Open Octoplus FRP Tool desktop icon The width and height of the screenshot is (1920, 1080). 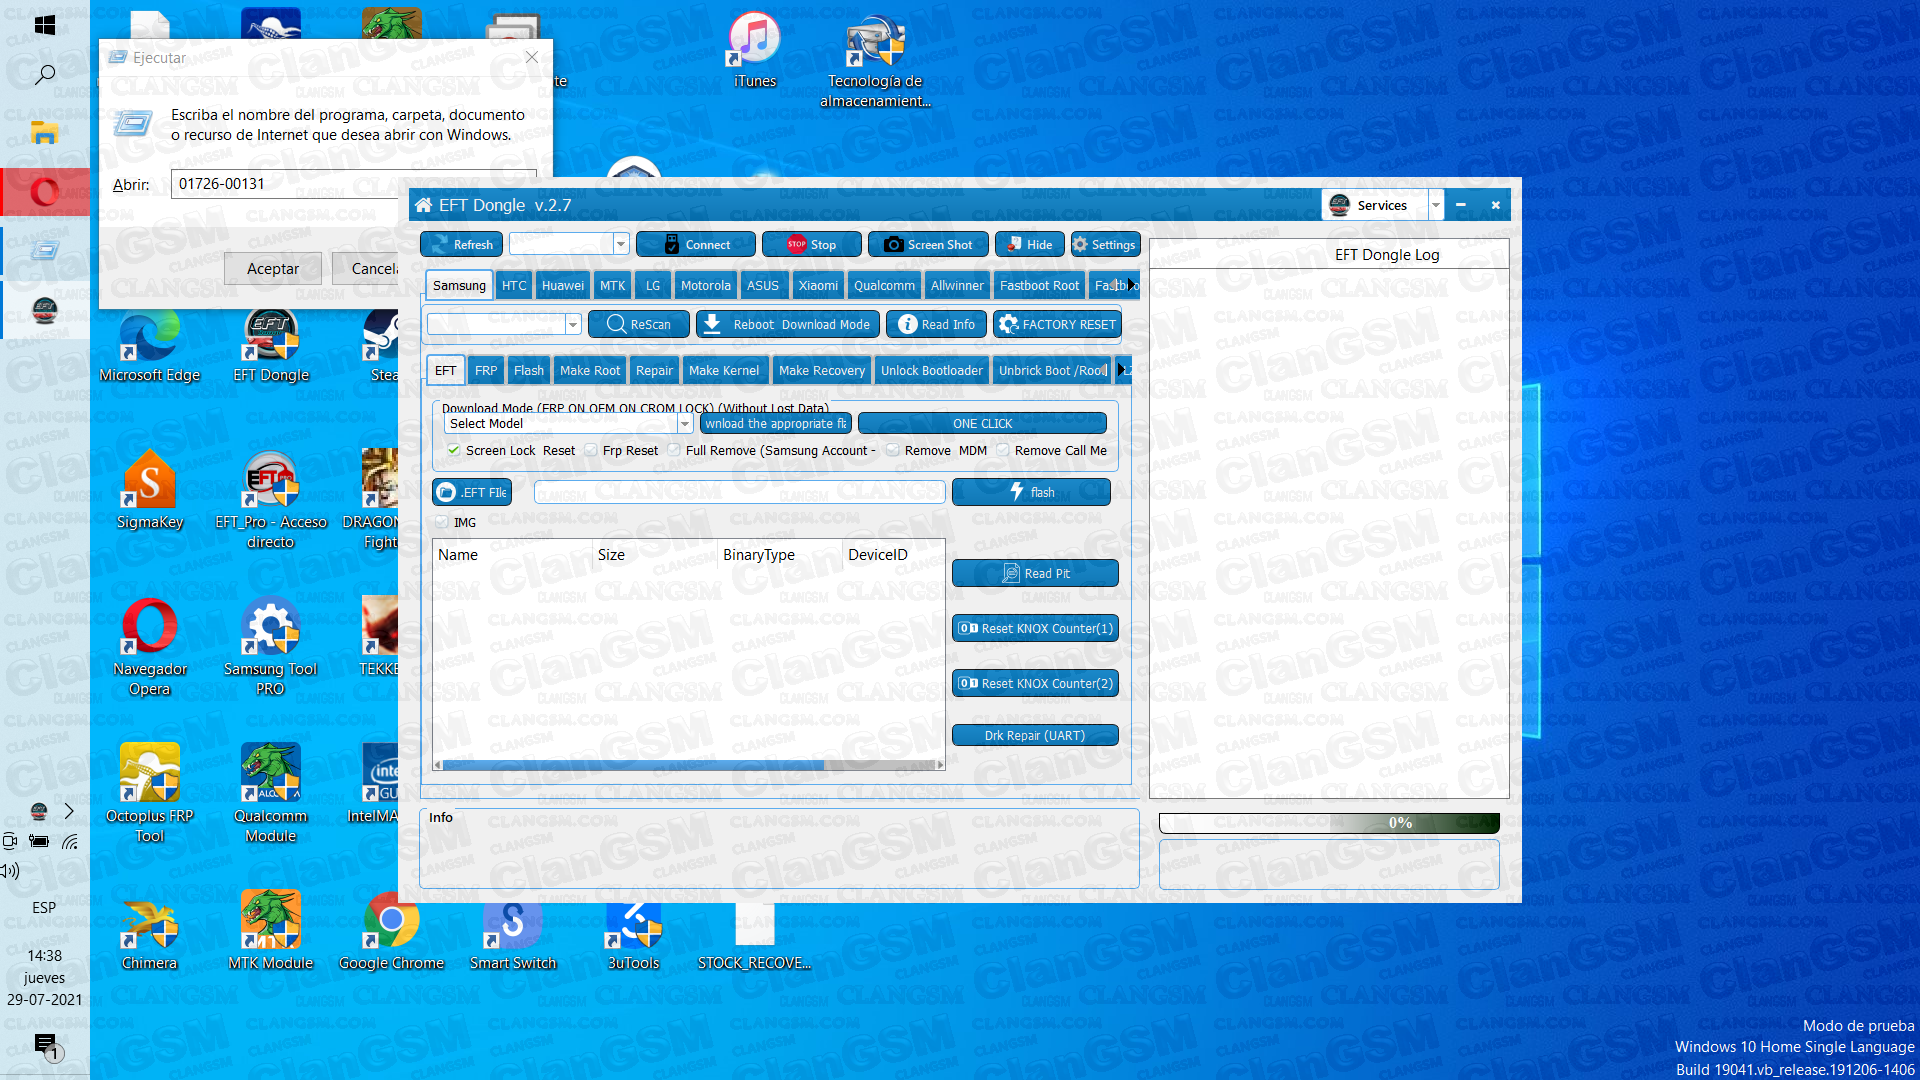point(150,793)
